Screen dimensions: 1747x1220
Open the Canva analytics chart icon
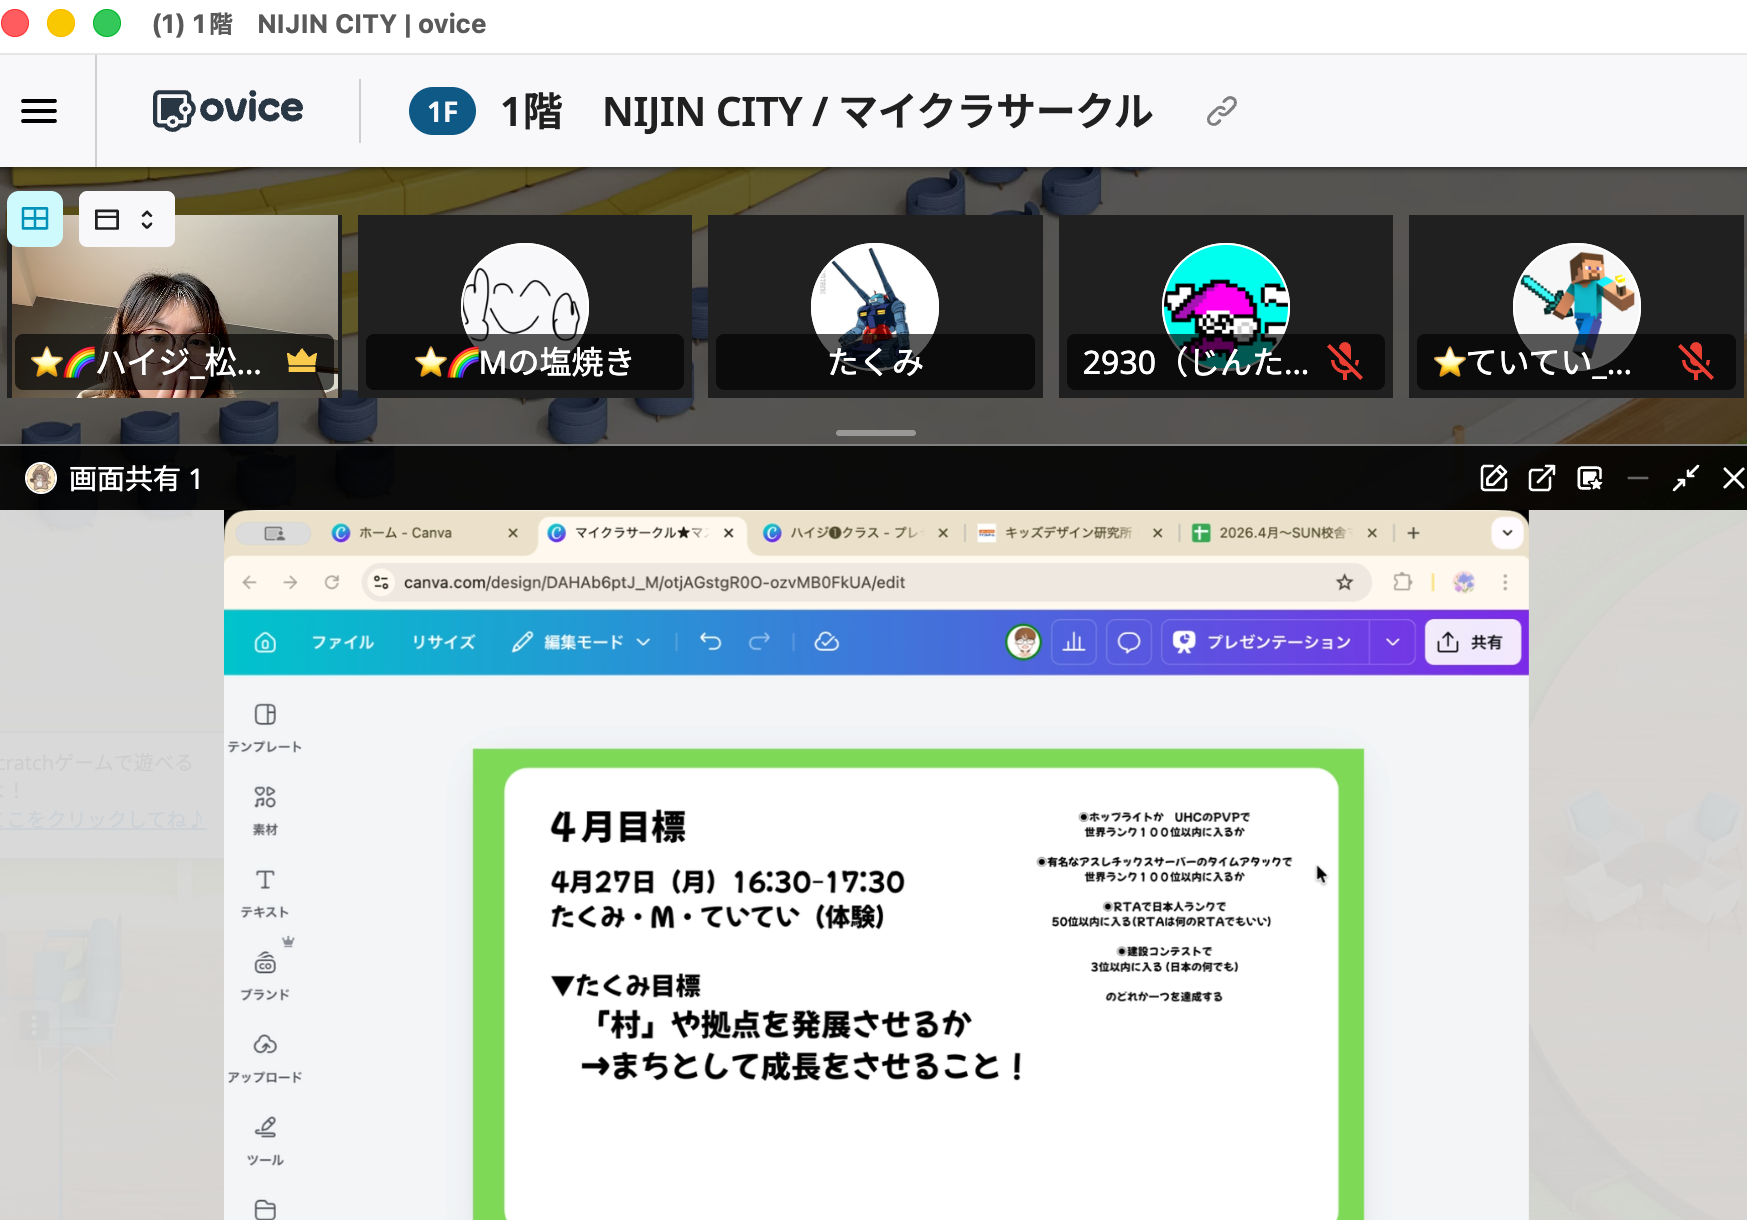click(x=1074, y=642)
